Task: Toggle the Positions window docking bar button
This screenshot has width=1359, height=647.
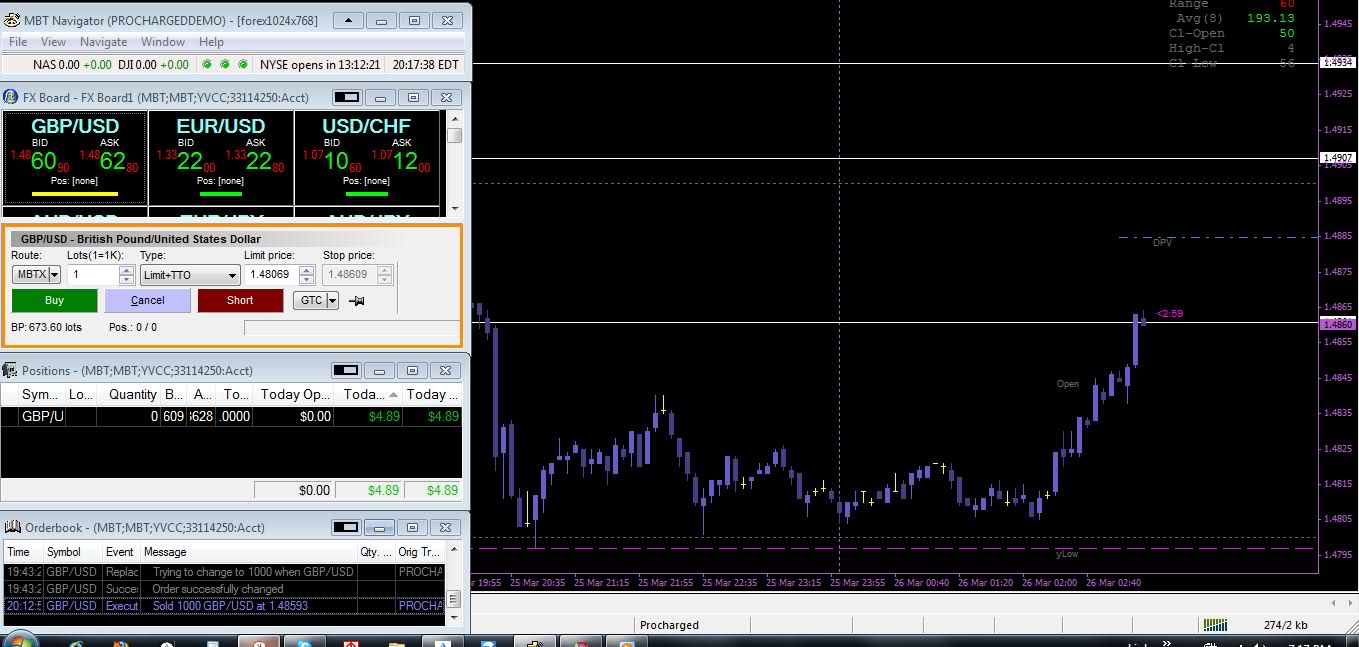Action: tap(346, 370)
